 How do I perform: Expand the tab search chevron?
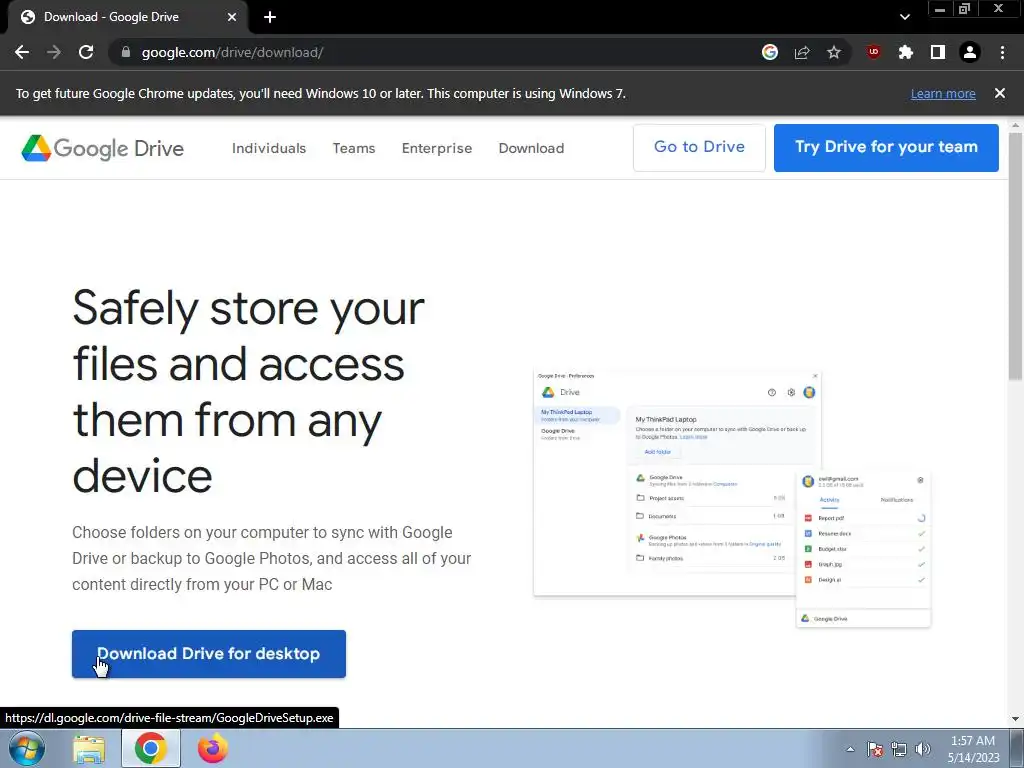904,17
